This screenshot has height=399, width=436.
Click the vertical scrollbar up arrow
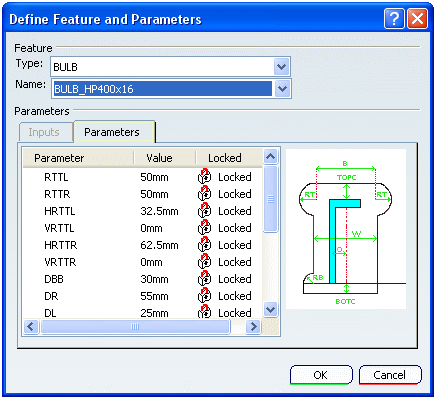pos(270,156)
